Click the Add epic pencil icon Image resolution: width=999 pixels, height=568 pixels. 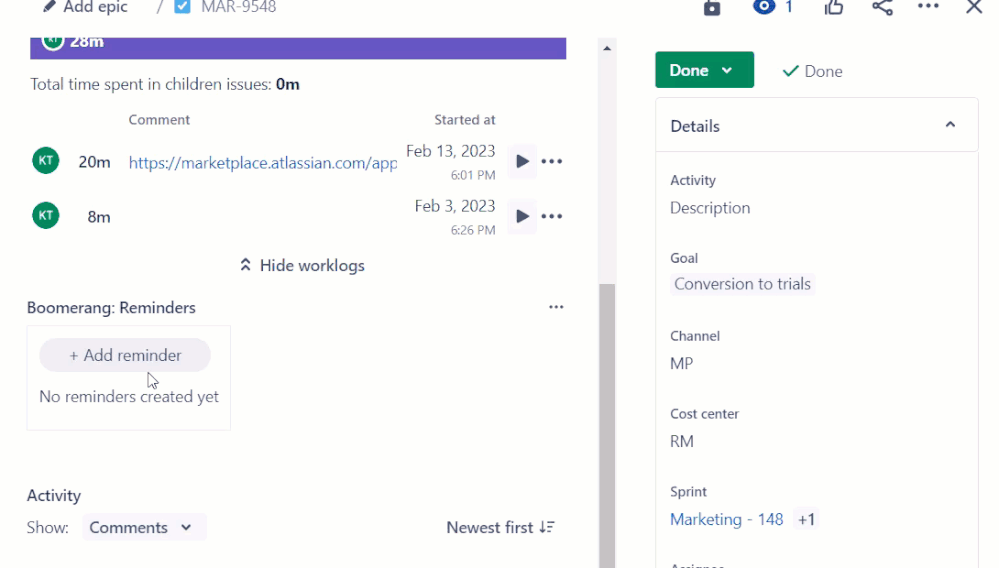coord(49,6)
